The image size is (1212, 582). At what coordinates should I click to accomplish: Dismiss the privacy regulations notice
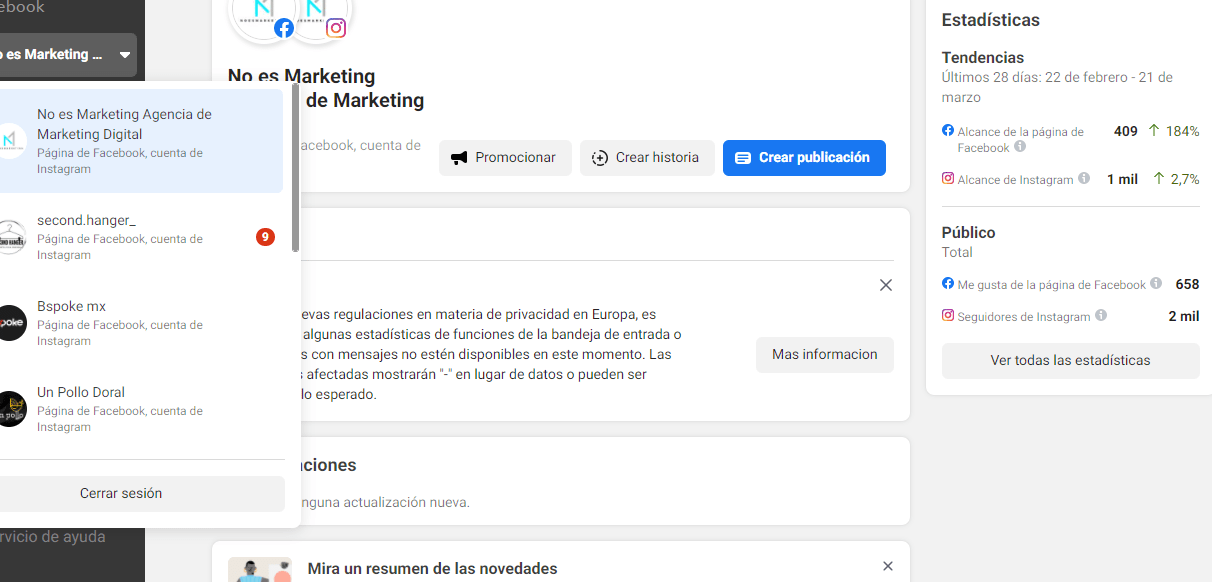click(885, 285)
